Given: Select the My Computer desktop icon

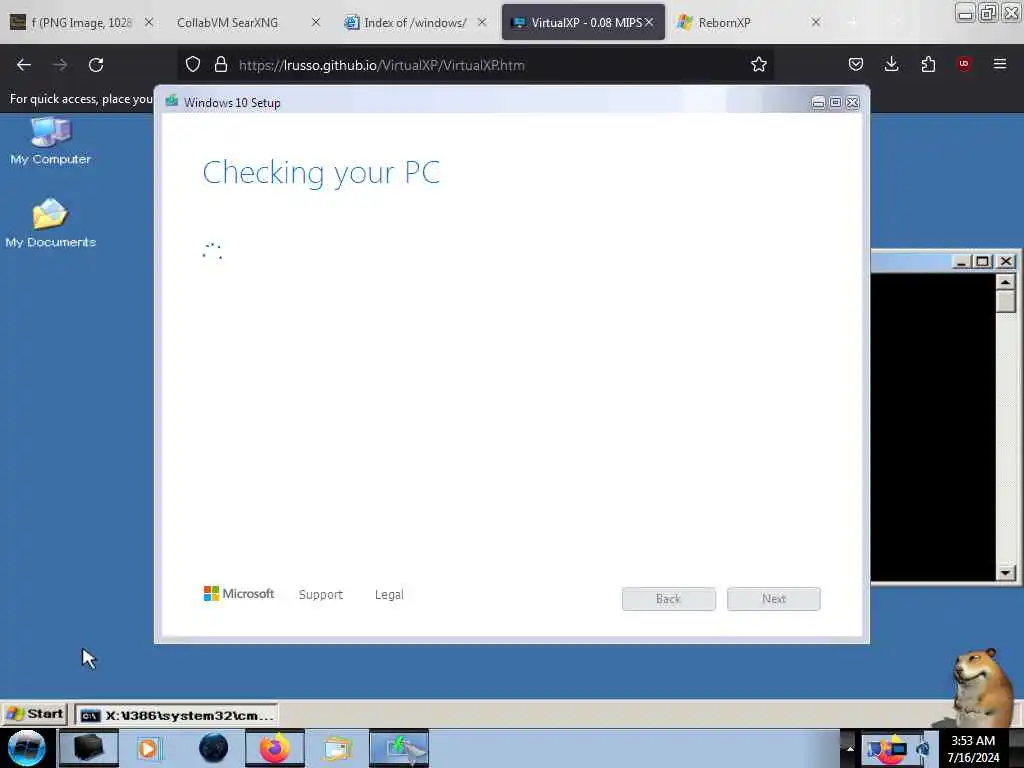Looking at the screenshot, I should pyautogui.click(x=50, y=141).
